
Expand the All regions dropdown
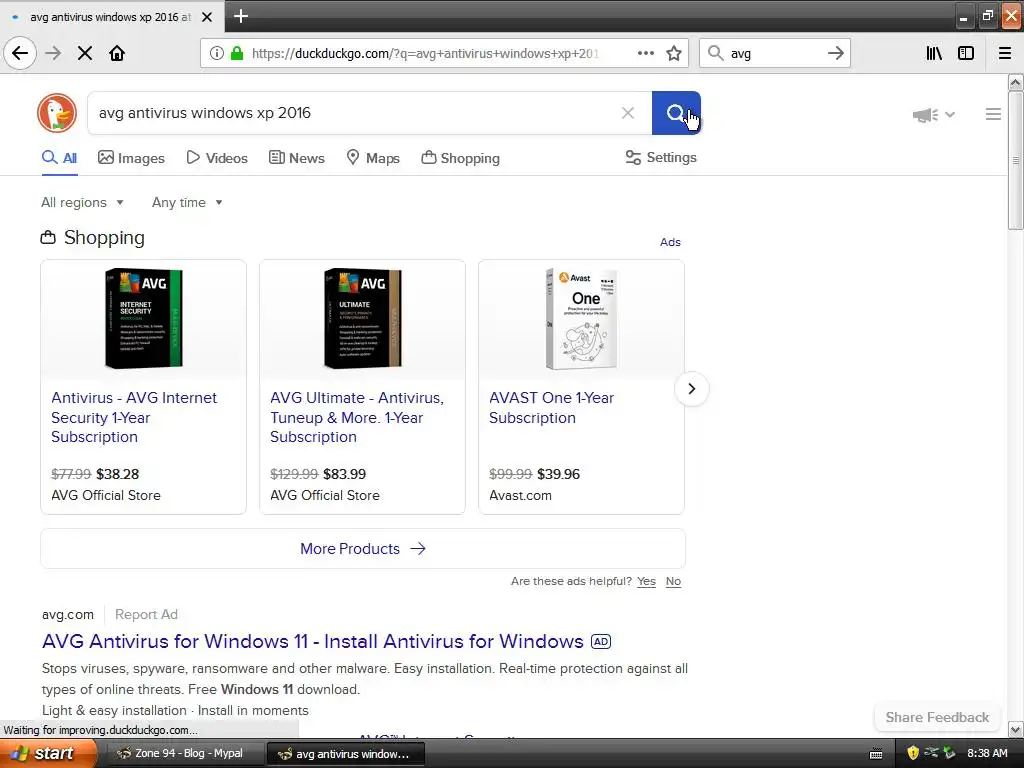[82, 202]
